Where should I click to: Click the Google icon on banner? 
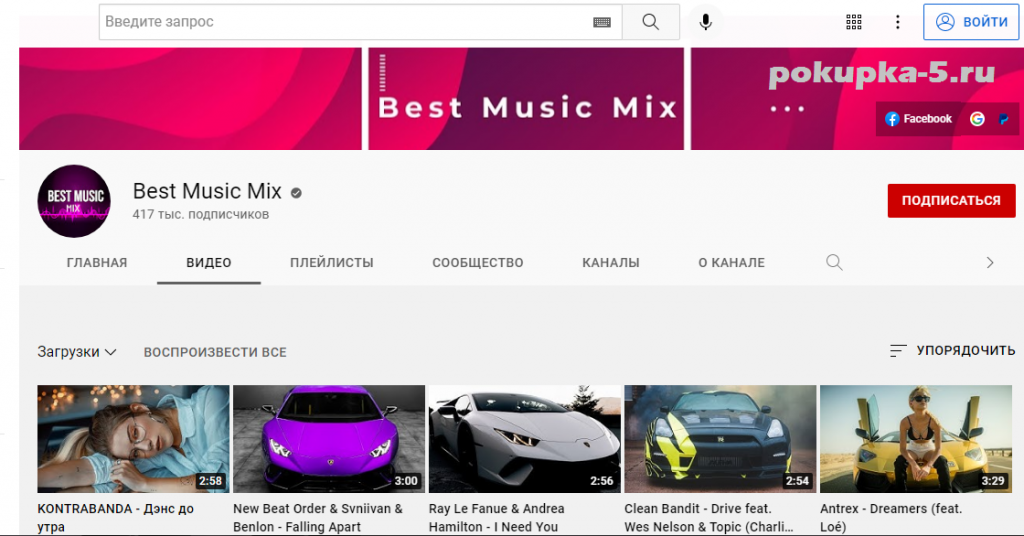click(x=977, y=119)
